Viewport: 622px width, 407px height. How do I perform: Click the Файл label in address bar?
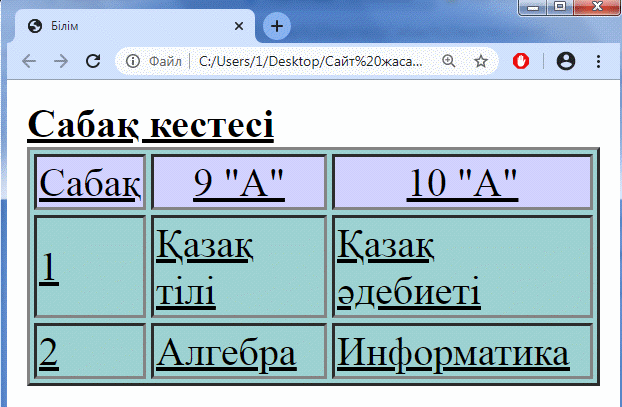point(165,61)
